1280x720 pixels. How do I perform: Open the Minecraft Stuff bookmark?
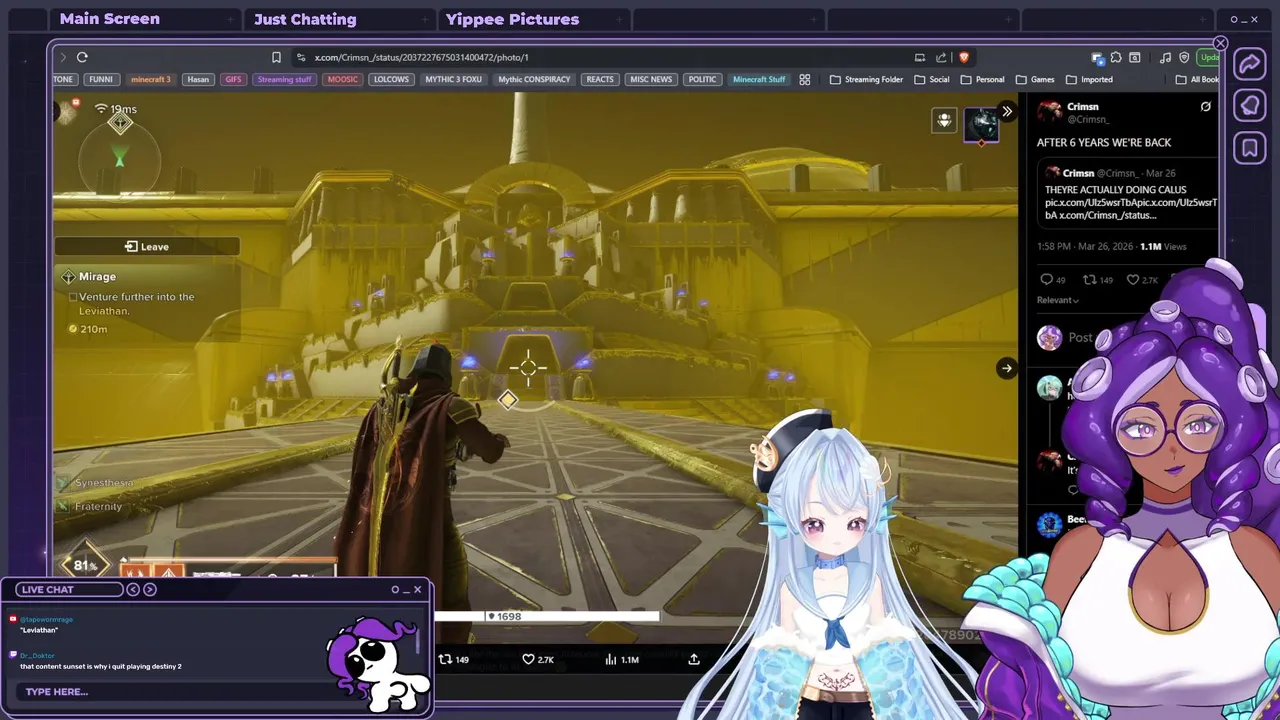[759, 80]
